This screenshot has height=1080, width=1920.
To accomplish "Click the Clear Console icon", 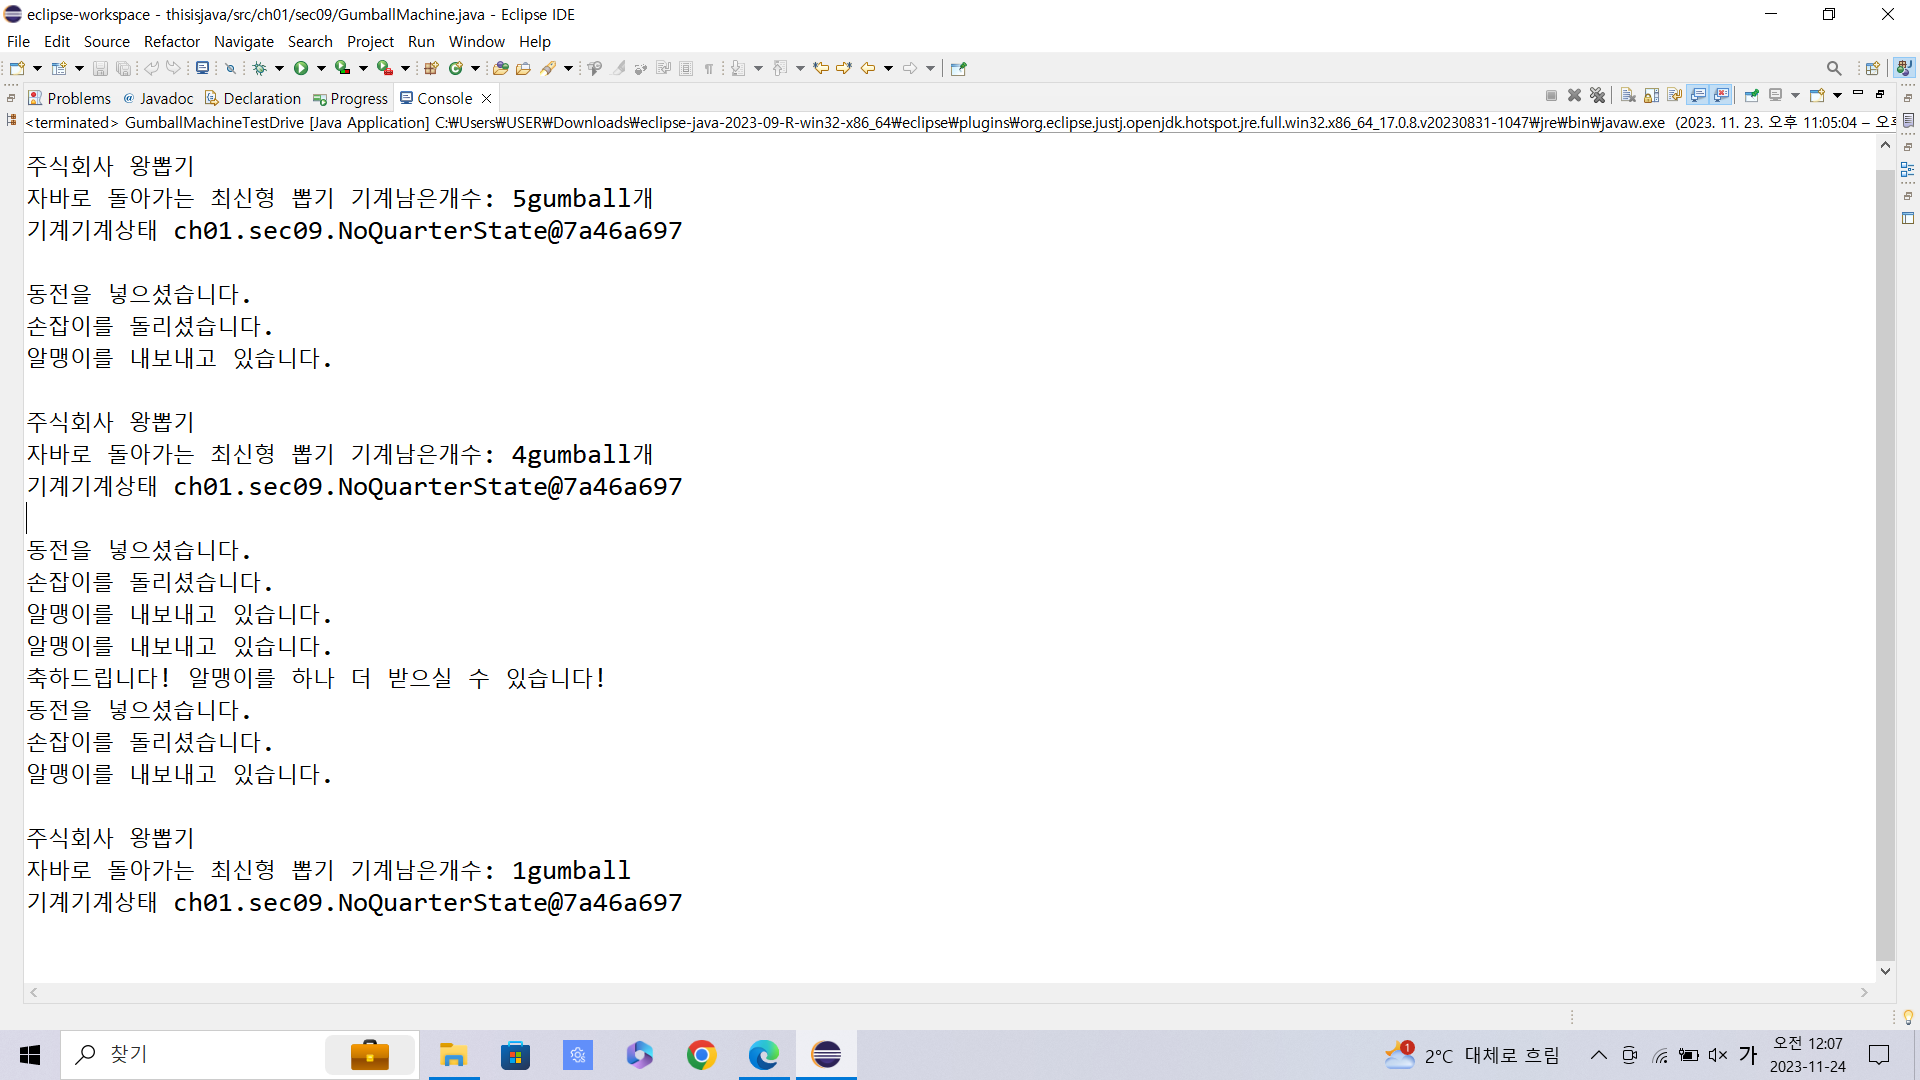I will (1628, 95).
